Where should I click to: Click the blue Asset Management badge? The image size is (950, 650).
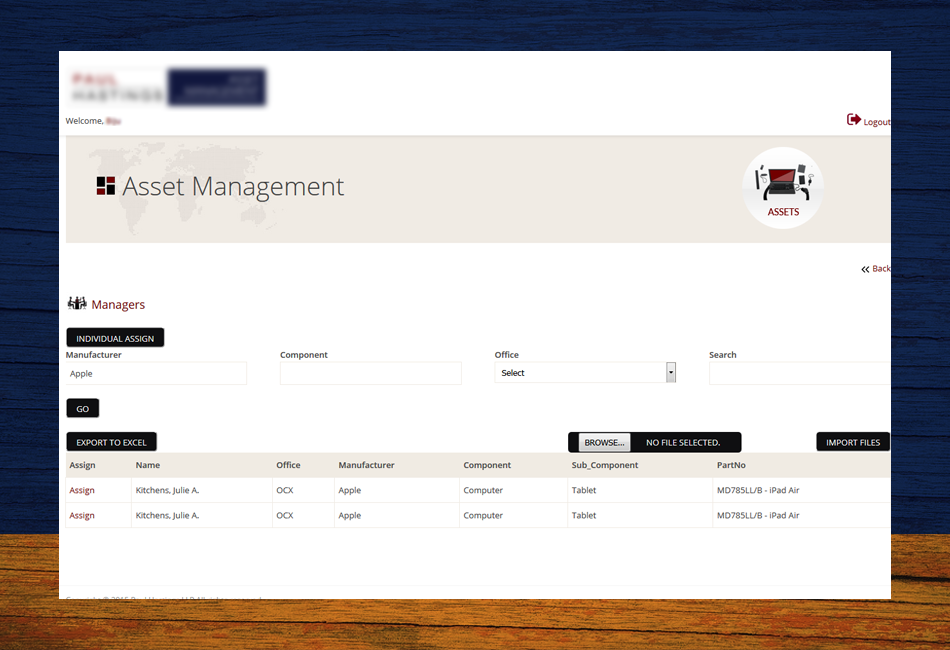pyautogui.click(x=217, y=87)
